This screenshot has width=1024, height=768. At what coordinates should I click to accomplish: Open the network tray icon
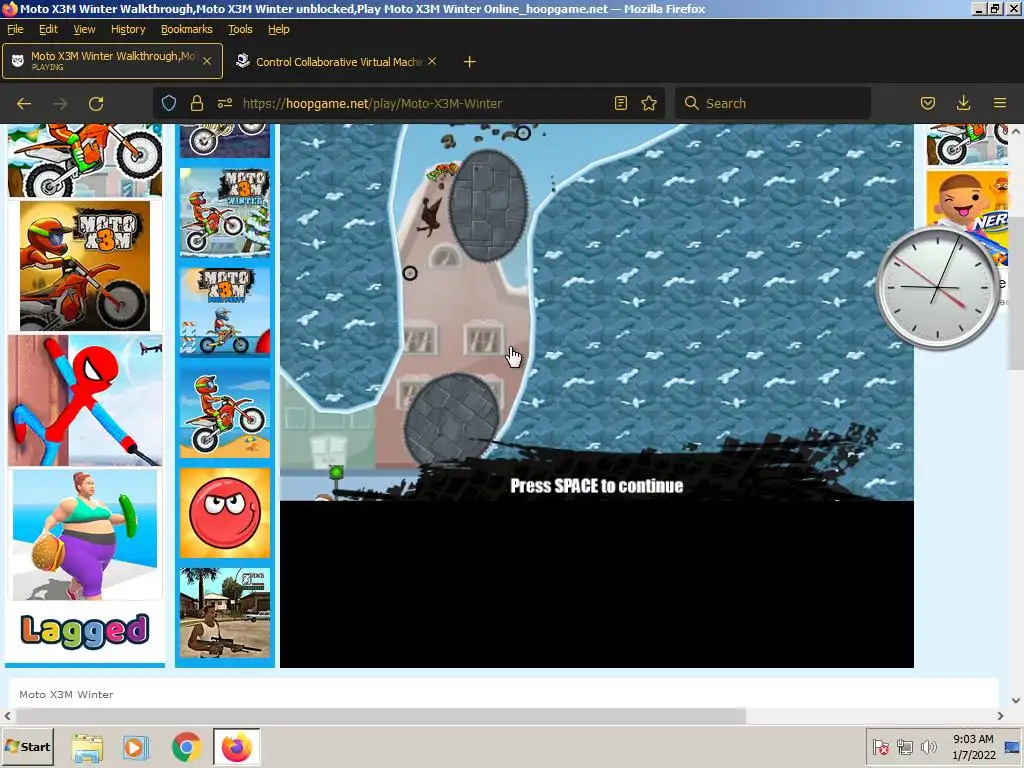click(x=904, y=747)
